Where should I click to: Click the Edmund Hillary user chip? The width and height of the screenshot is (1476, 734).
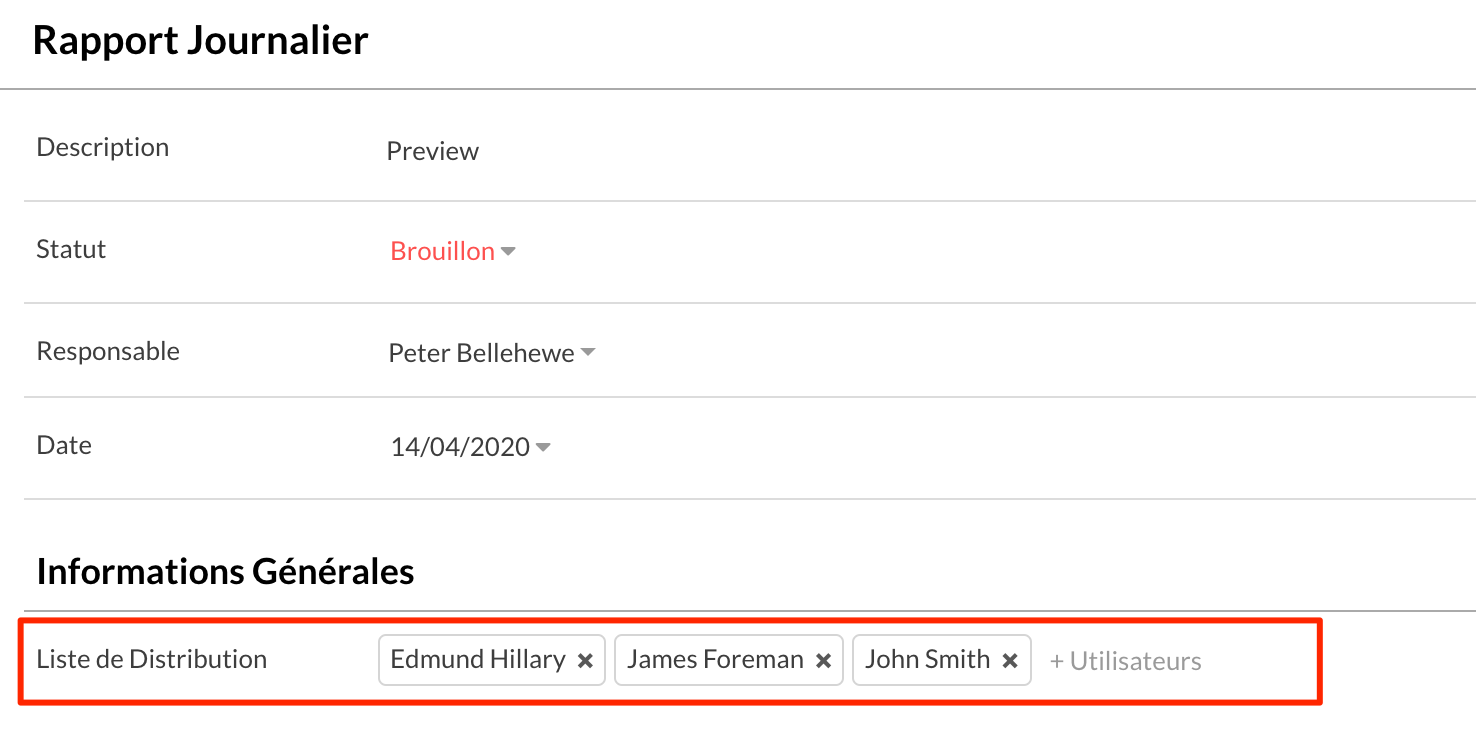click(475, 659)
